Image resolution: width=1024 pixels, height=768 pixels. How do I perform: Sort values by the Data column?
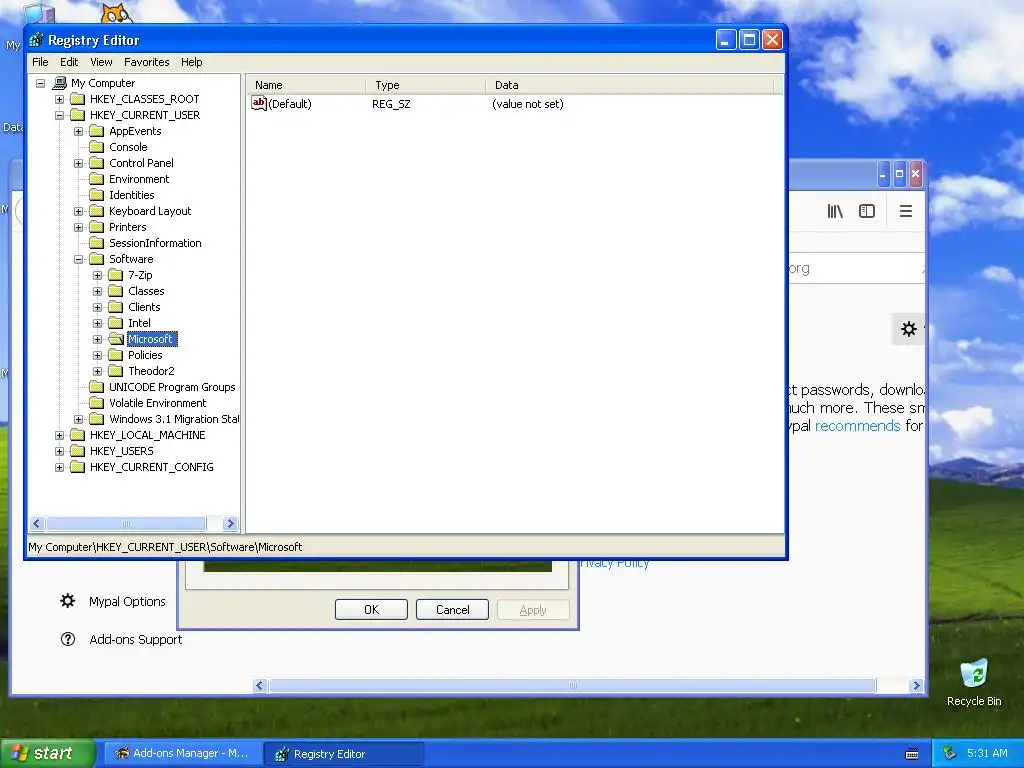coord(630,85)
